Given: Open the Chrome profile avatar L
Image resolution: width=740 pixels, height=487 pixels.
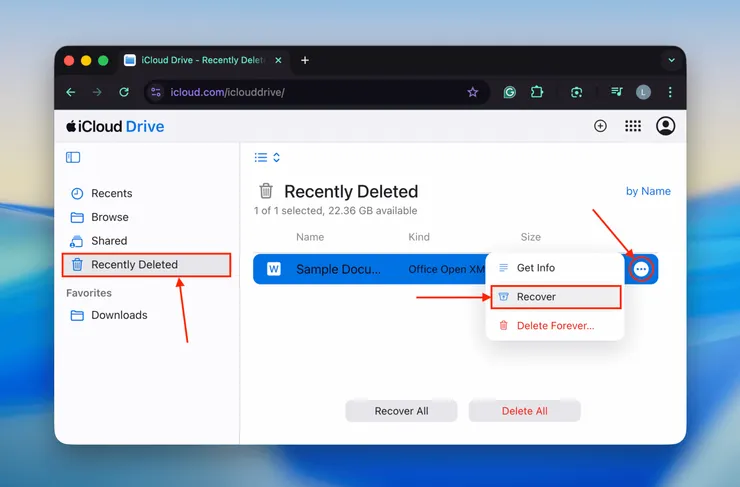Looking at the screenshot, I should (643, 92).
